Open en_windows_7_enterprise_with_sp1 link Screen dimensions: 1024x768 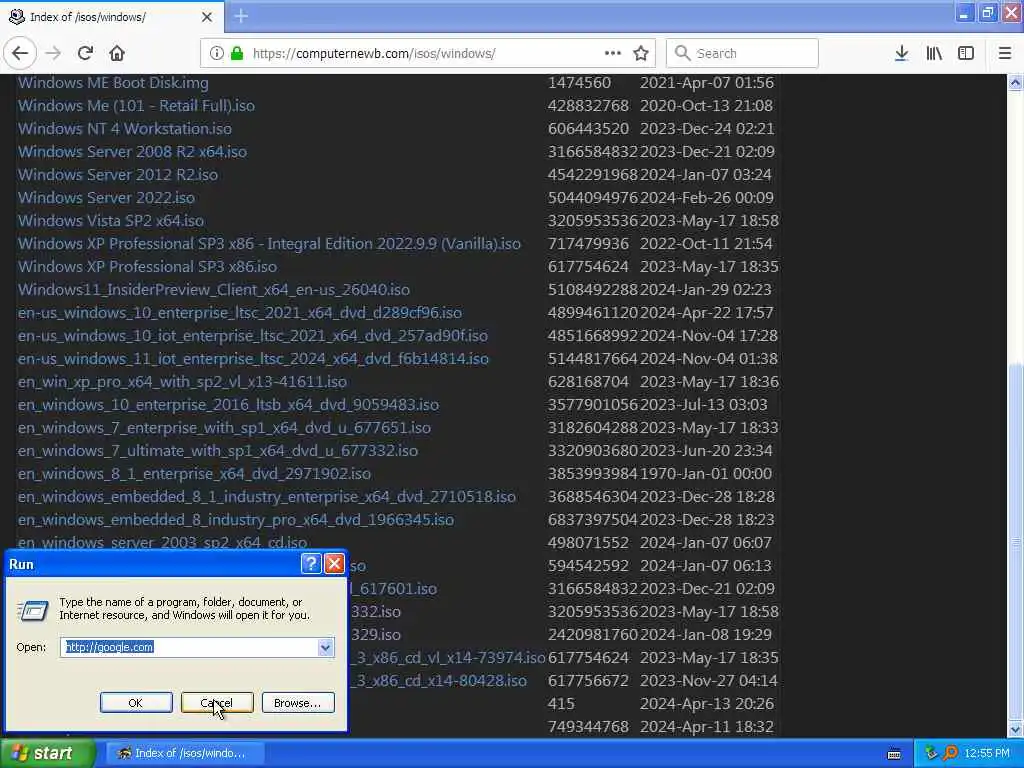(224, 428)
